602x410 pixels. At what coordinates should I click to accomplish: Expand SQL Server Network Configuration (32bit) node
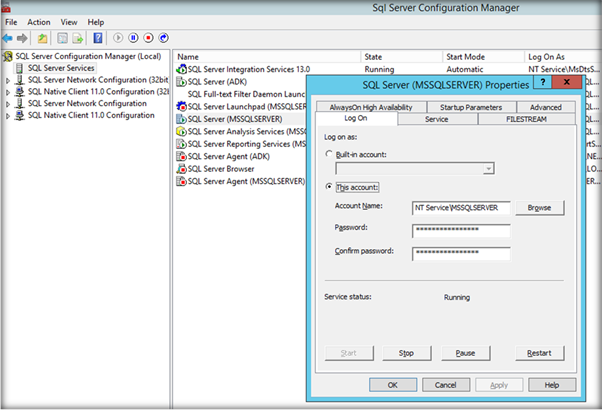tap(8, 81)
